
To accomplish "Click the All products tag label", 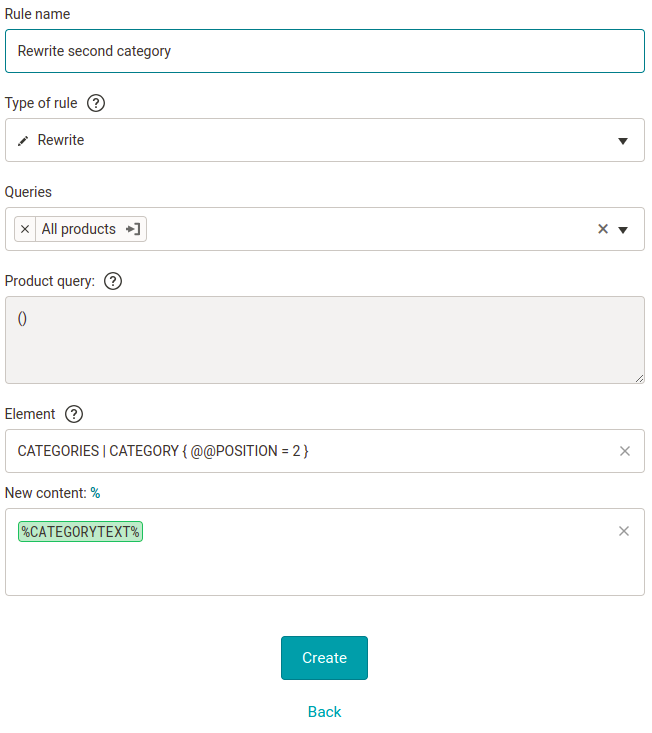I will pyautogui.click(x=79, y=229).
